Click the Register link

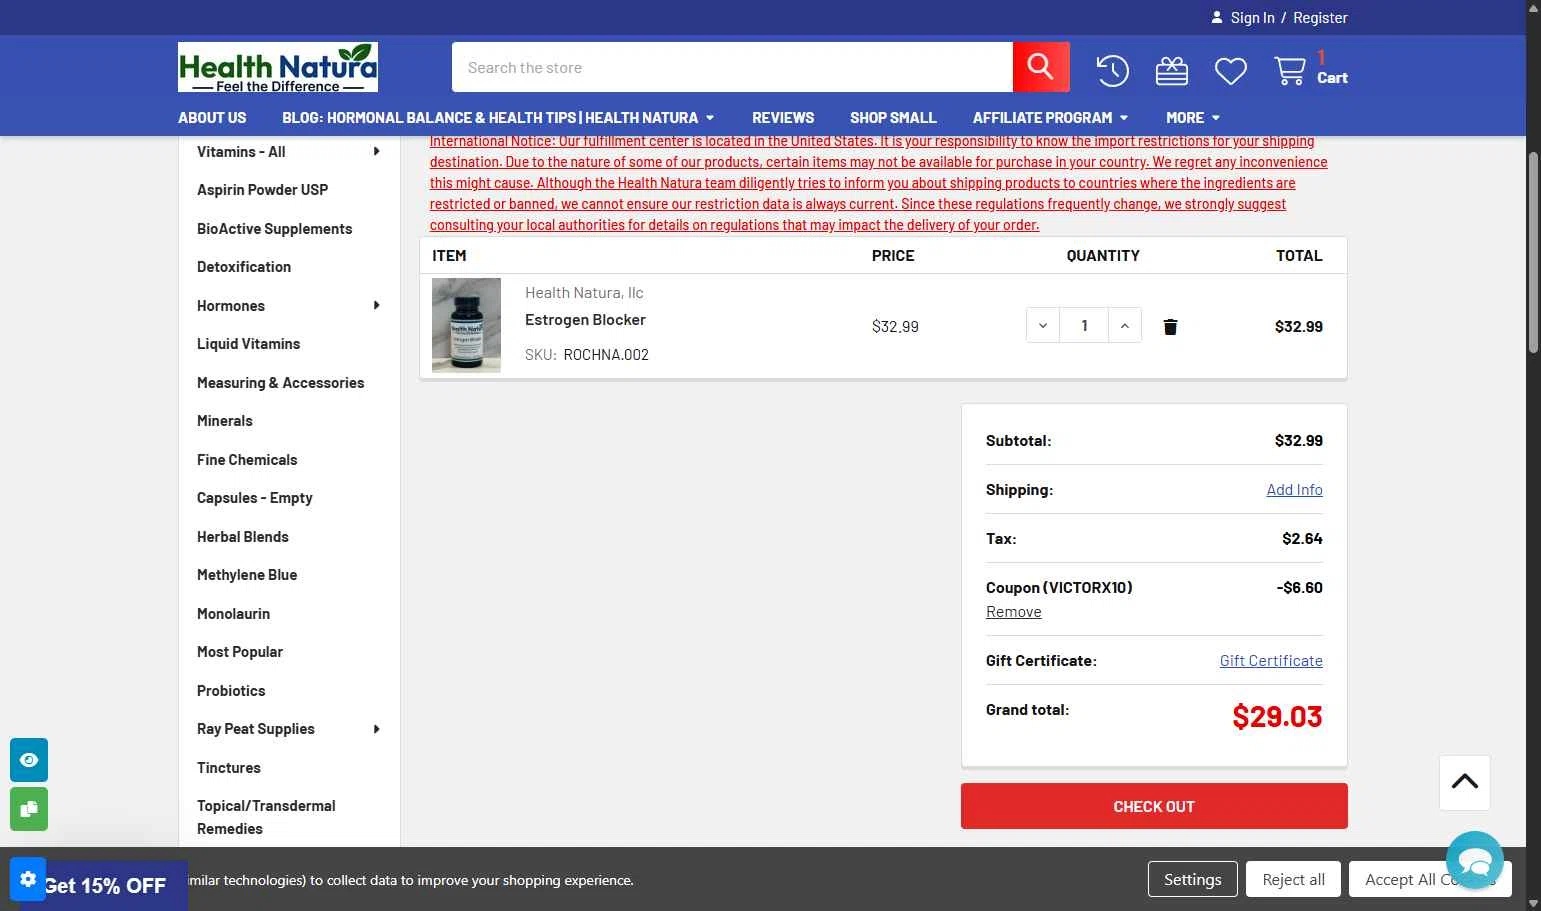tap(1320, 18)
